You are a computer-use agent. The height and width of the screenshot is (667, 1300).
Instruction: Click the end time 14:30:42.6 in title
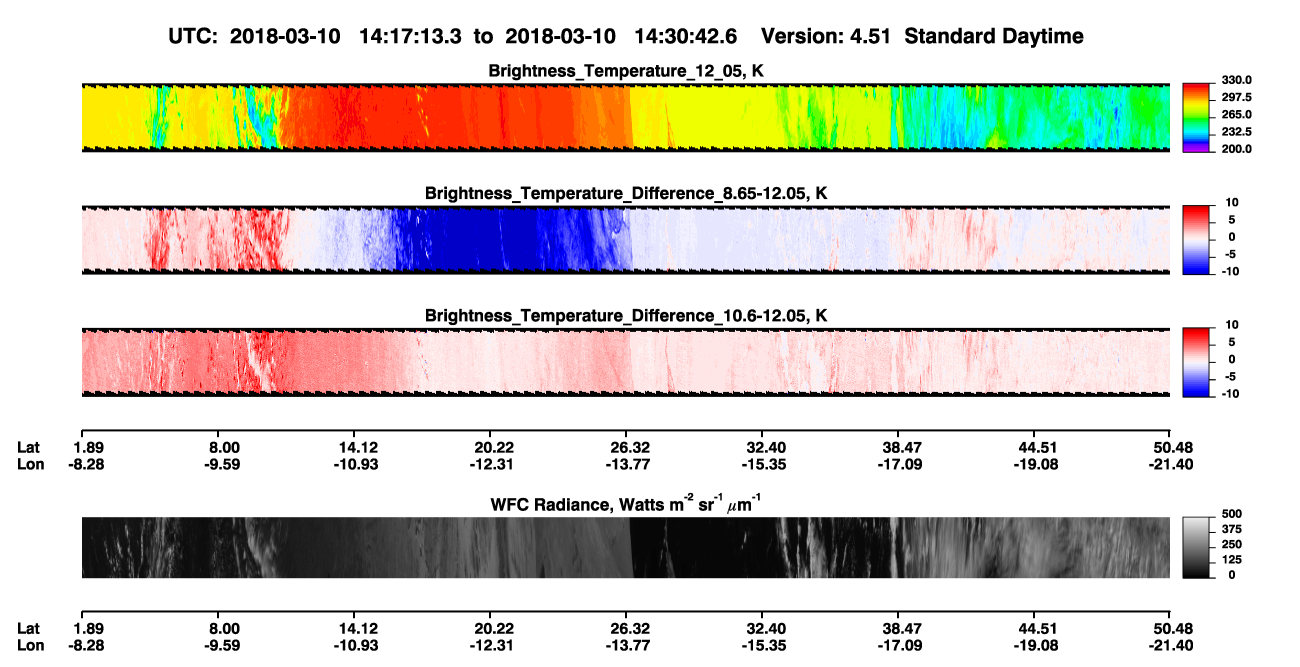pyautogui.click(x=686, y=36)
